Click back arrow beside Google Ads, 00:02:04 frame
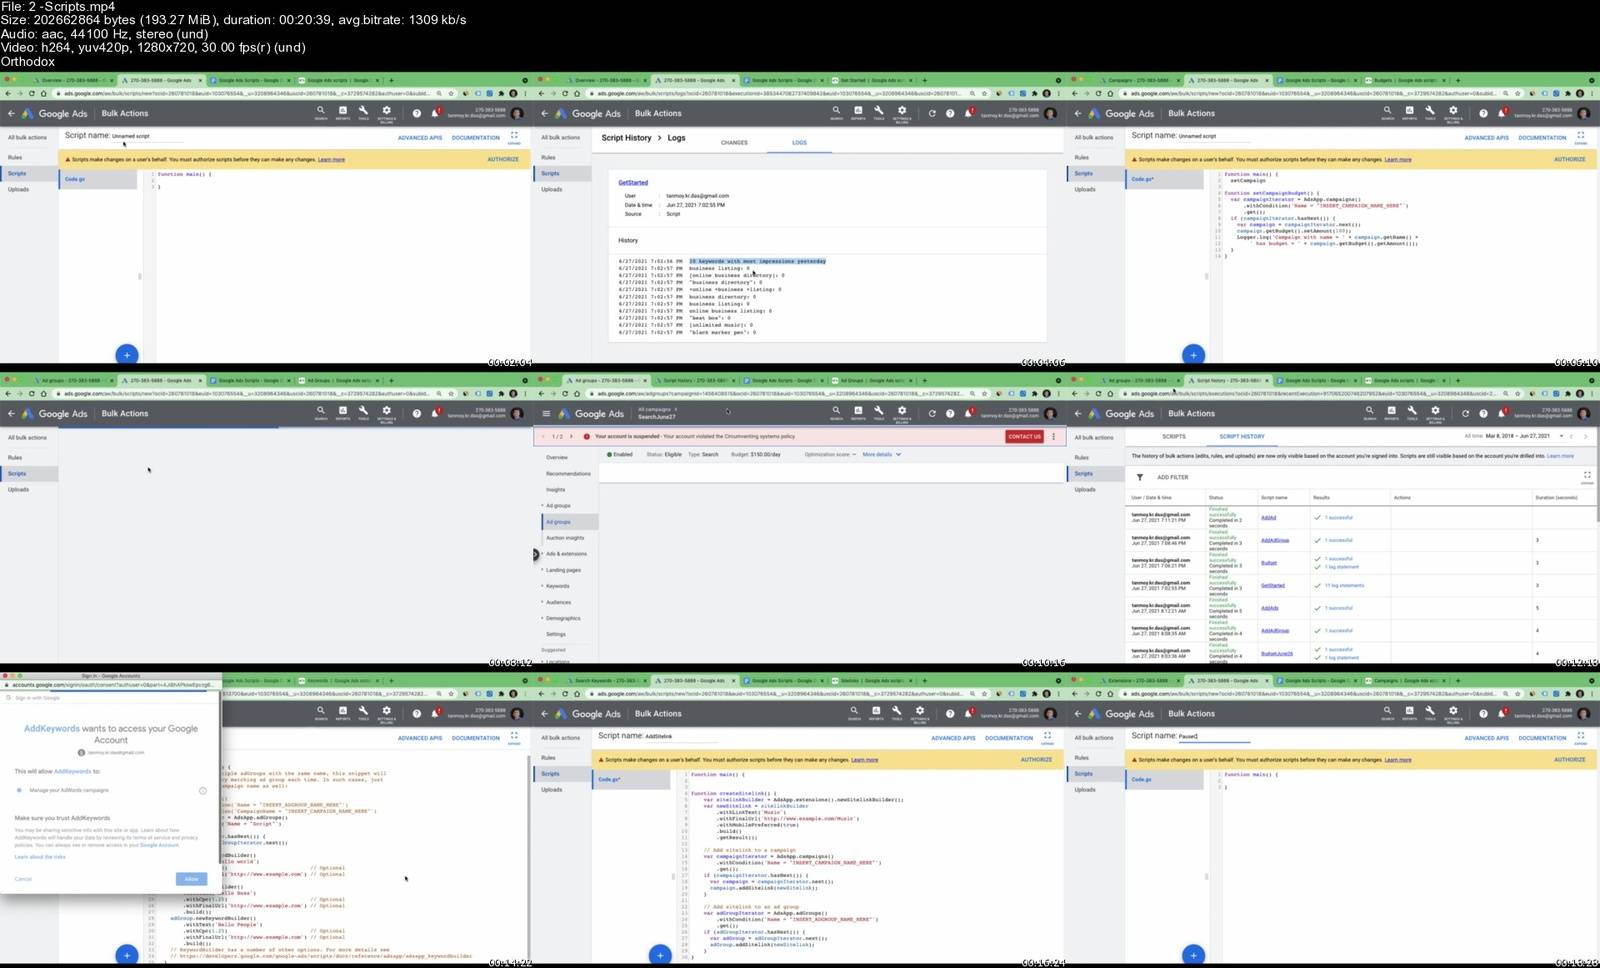Viewport: 1600px width, 968px height. (x=11, y=113)
